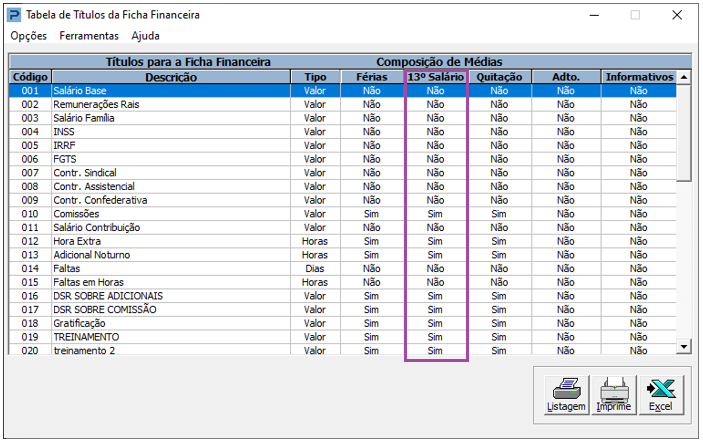Select the IRRF row

[343, 145]
